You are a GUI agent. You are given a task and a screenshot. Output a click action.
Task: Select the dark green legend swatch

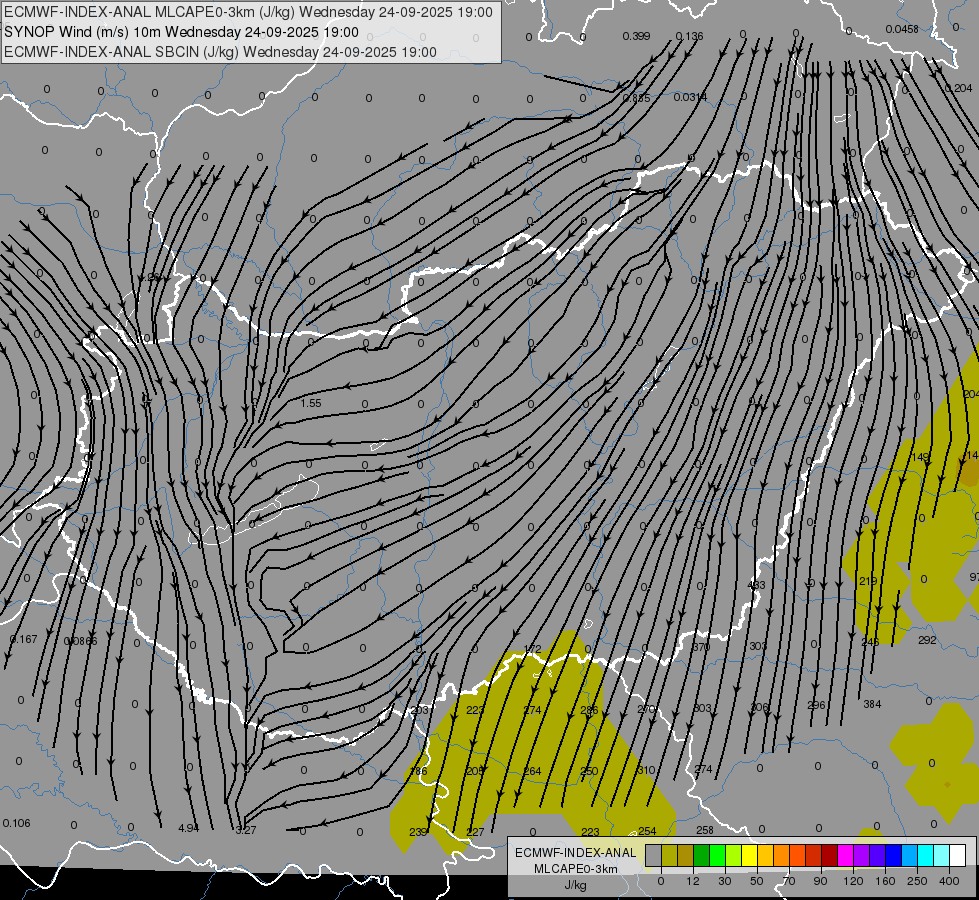click(701, 856)
